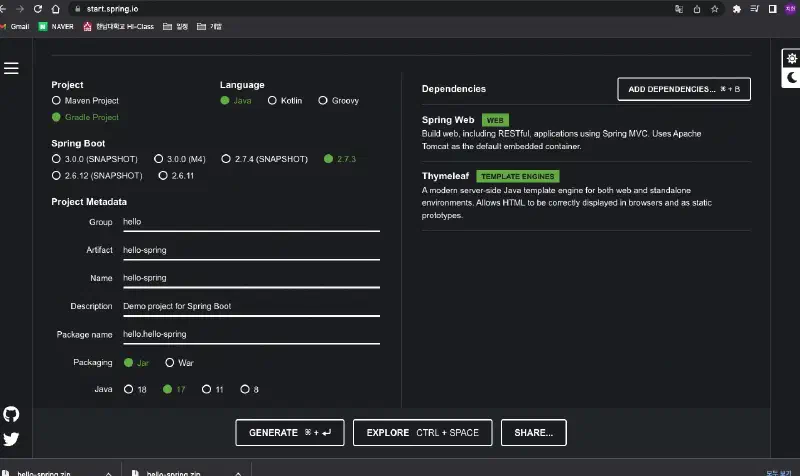Open the GitHub link icon

coord(11,414)
